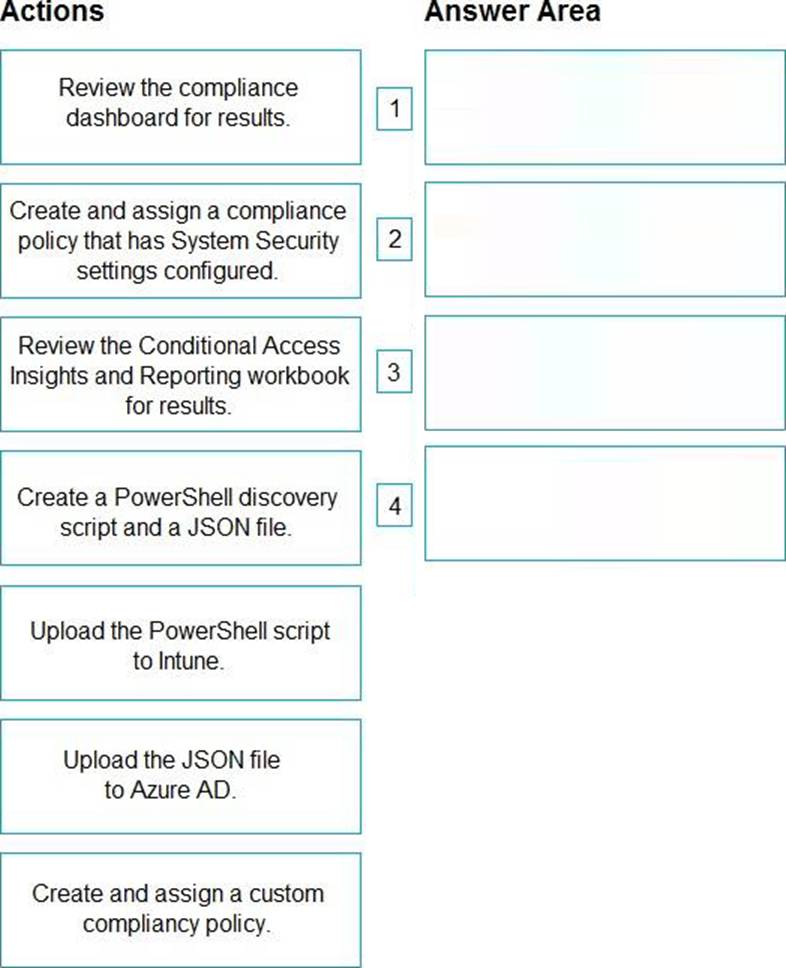This screenshot has width=786, height=968.
Task: Select 'Upload the PowerShell script to Intune' action
Action: (180, 643)
